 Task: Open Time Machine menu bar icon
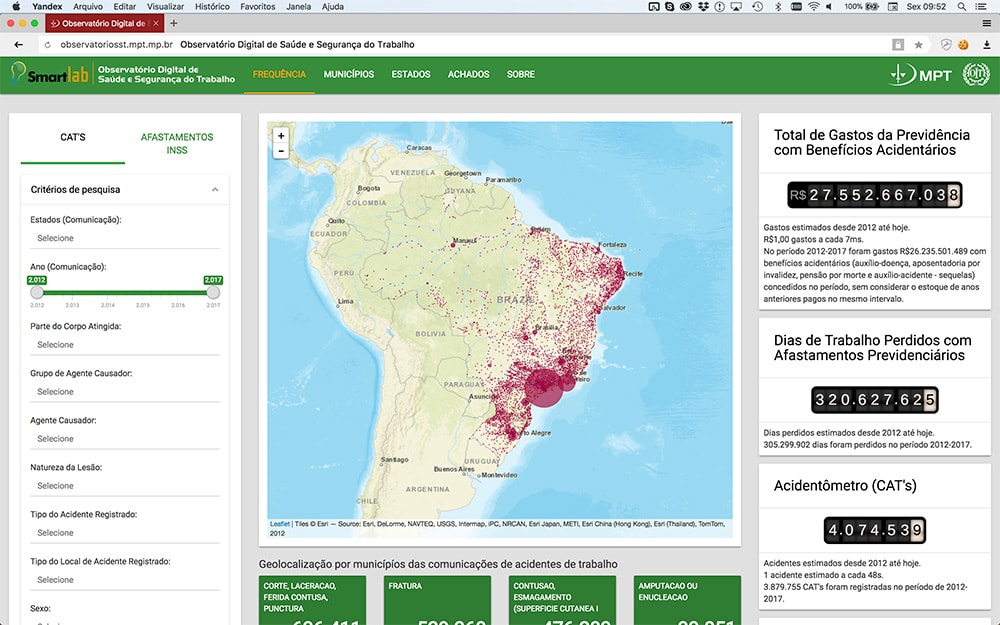click(x=758, y=6)
